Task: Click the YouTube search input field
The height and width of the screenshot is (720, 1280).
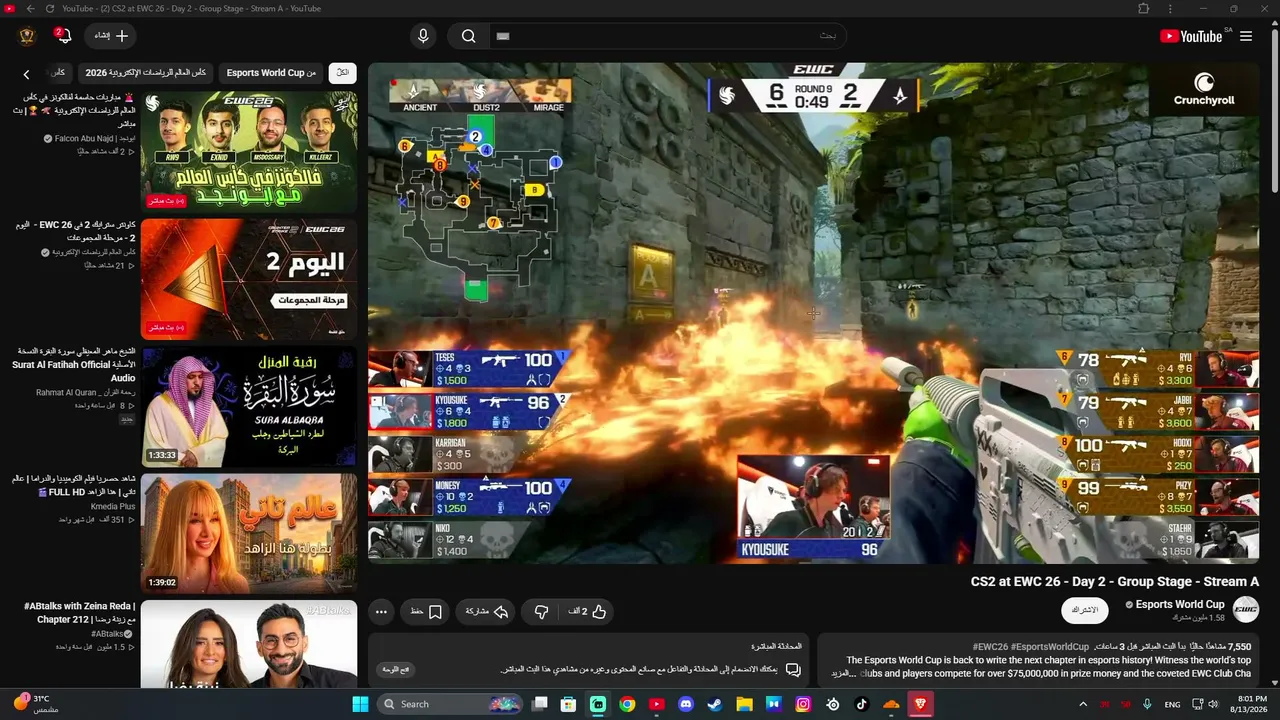Action: [x=667, y=36]
